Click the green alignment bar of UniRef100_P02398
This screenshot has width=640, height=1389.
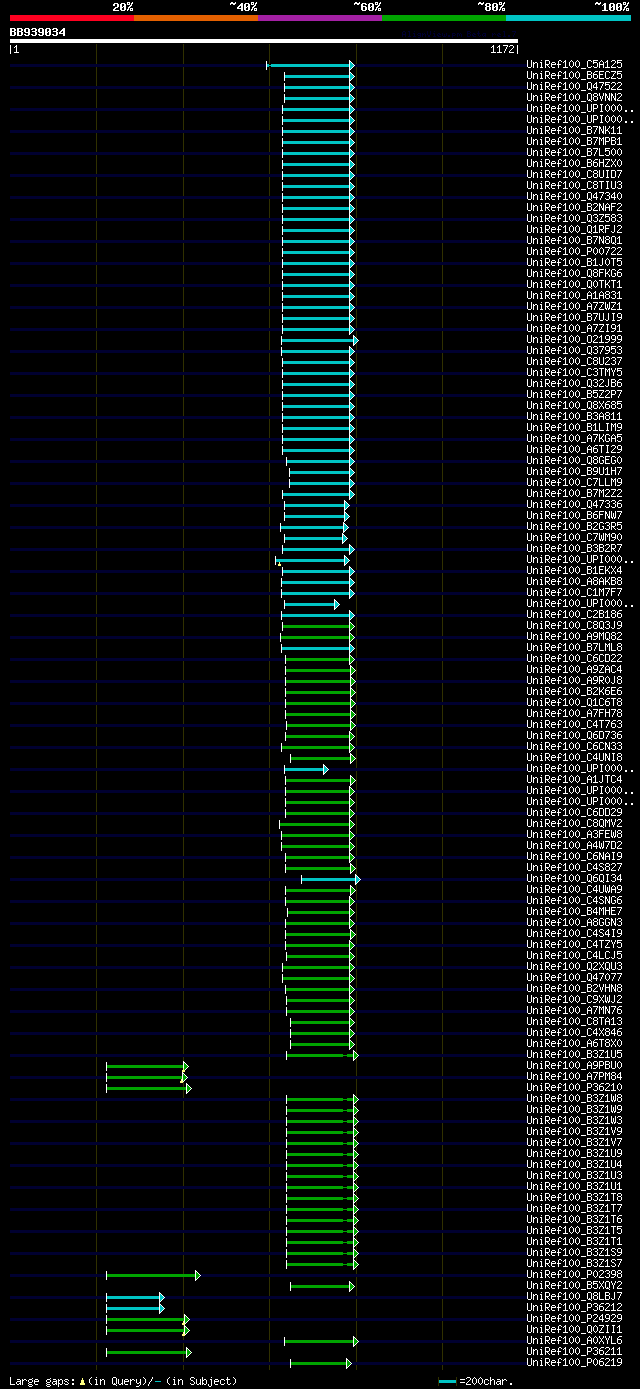click(x=153, y=1275)
